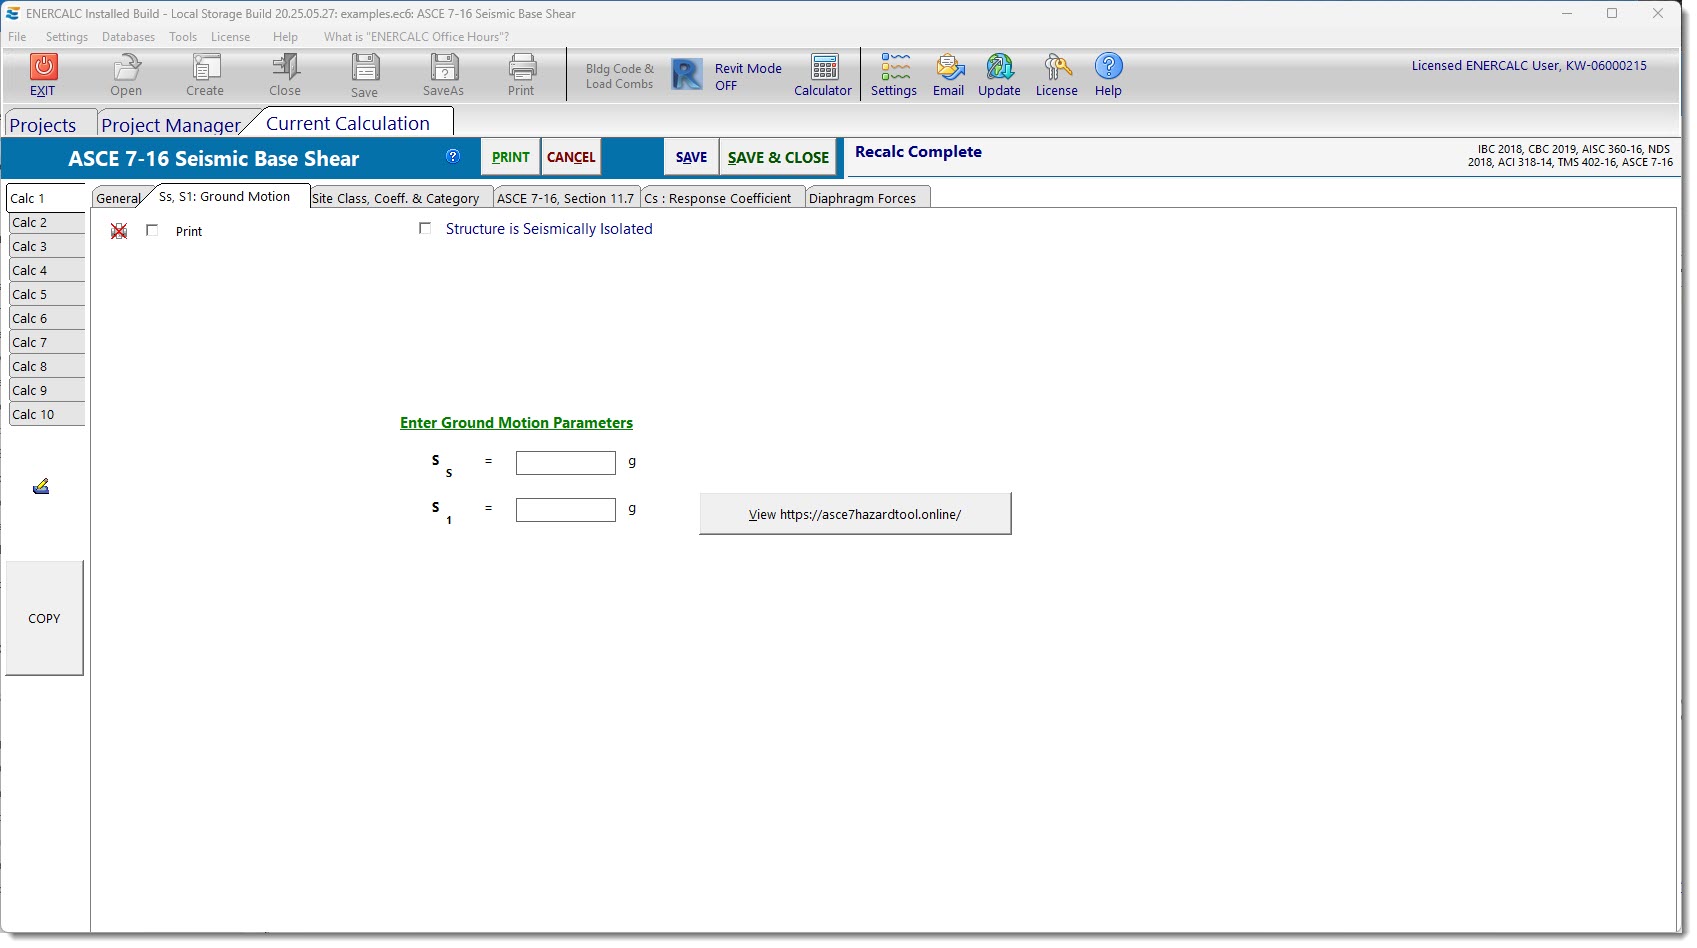
Task: Click the red EXIT power icon
Action: pyautogui.click(x=43, y=68)
